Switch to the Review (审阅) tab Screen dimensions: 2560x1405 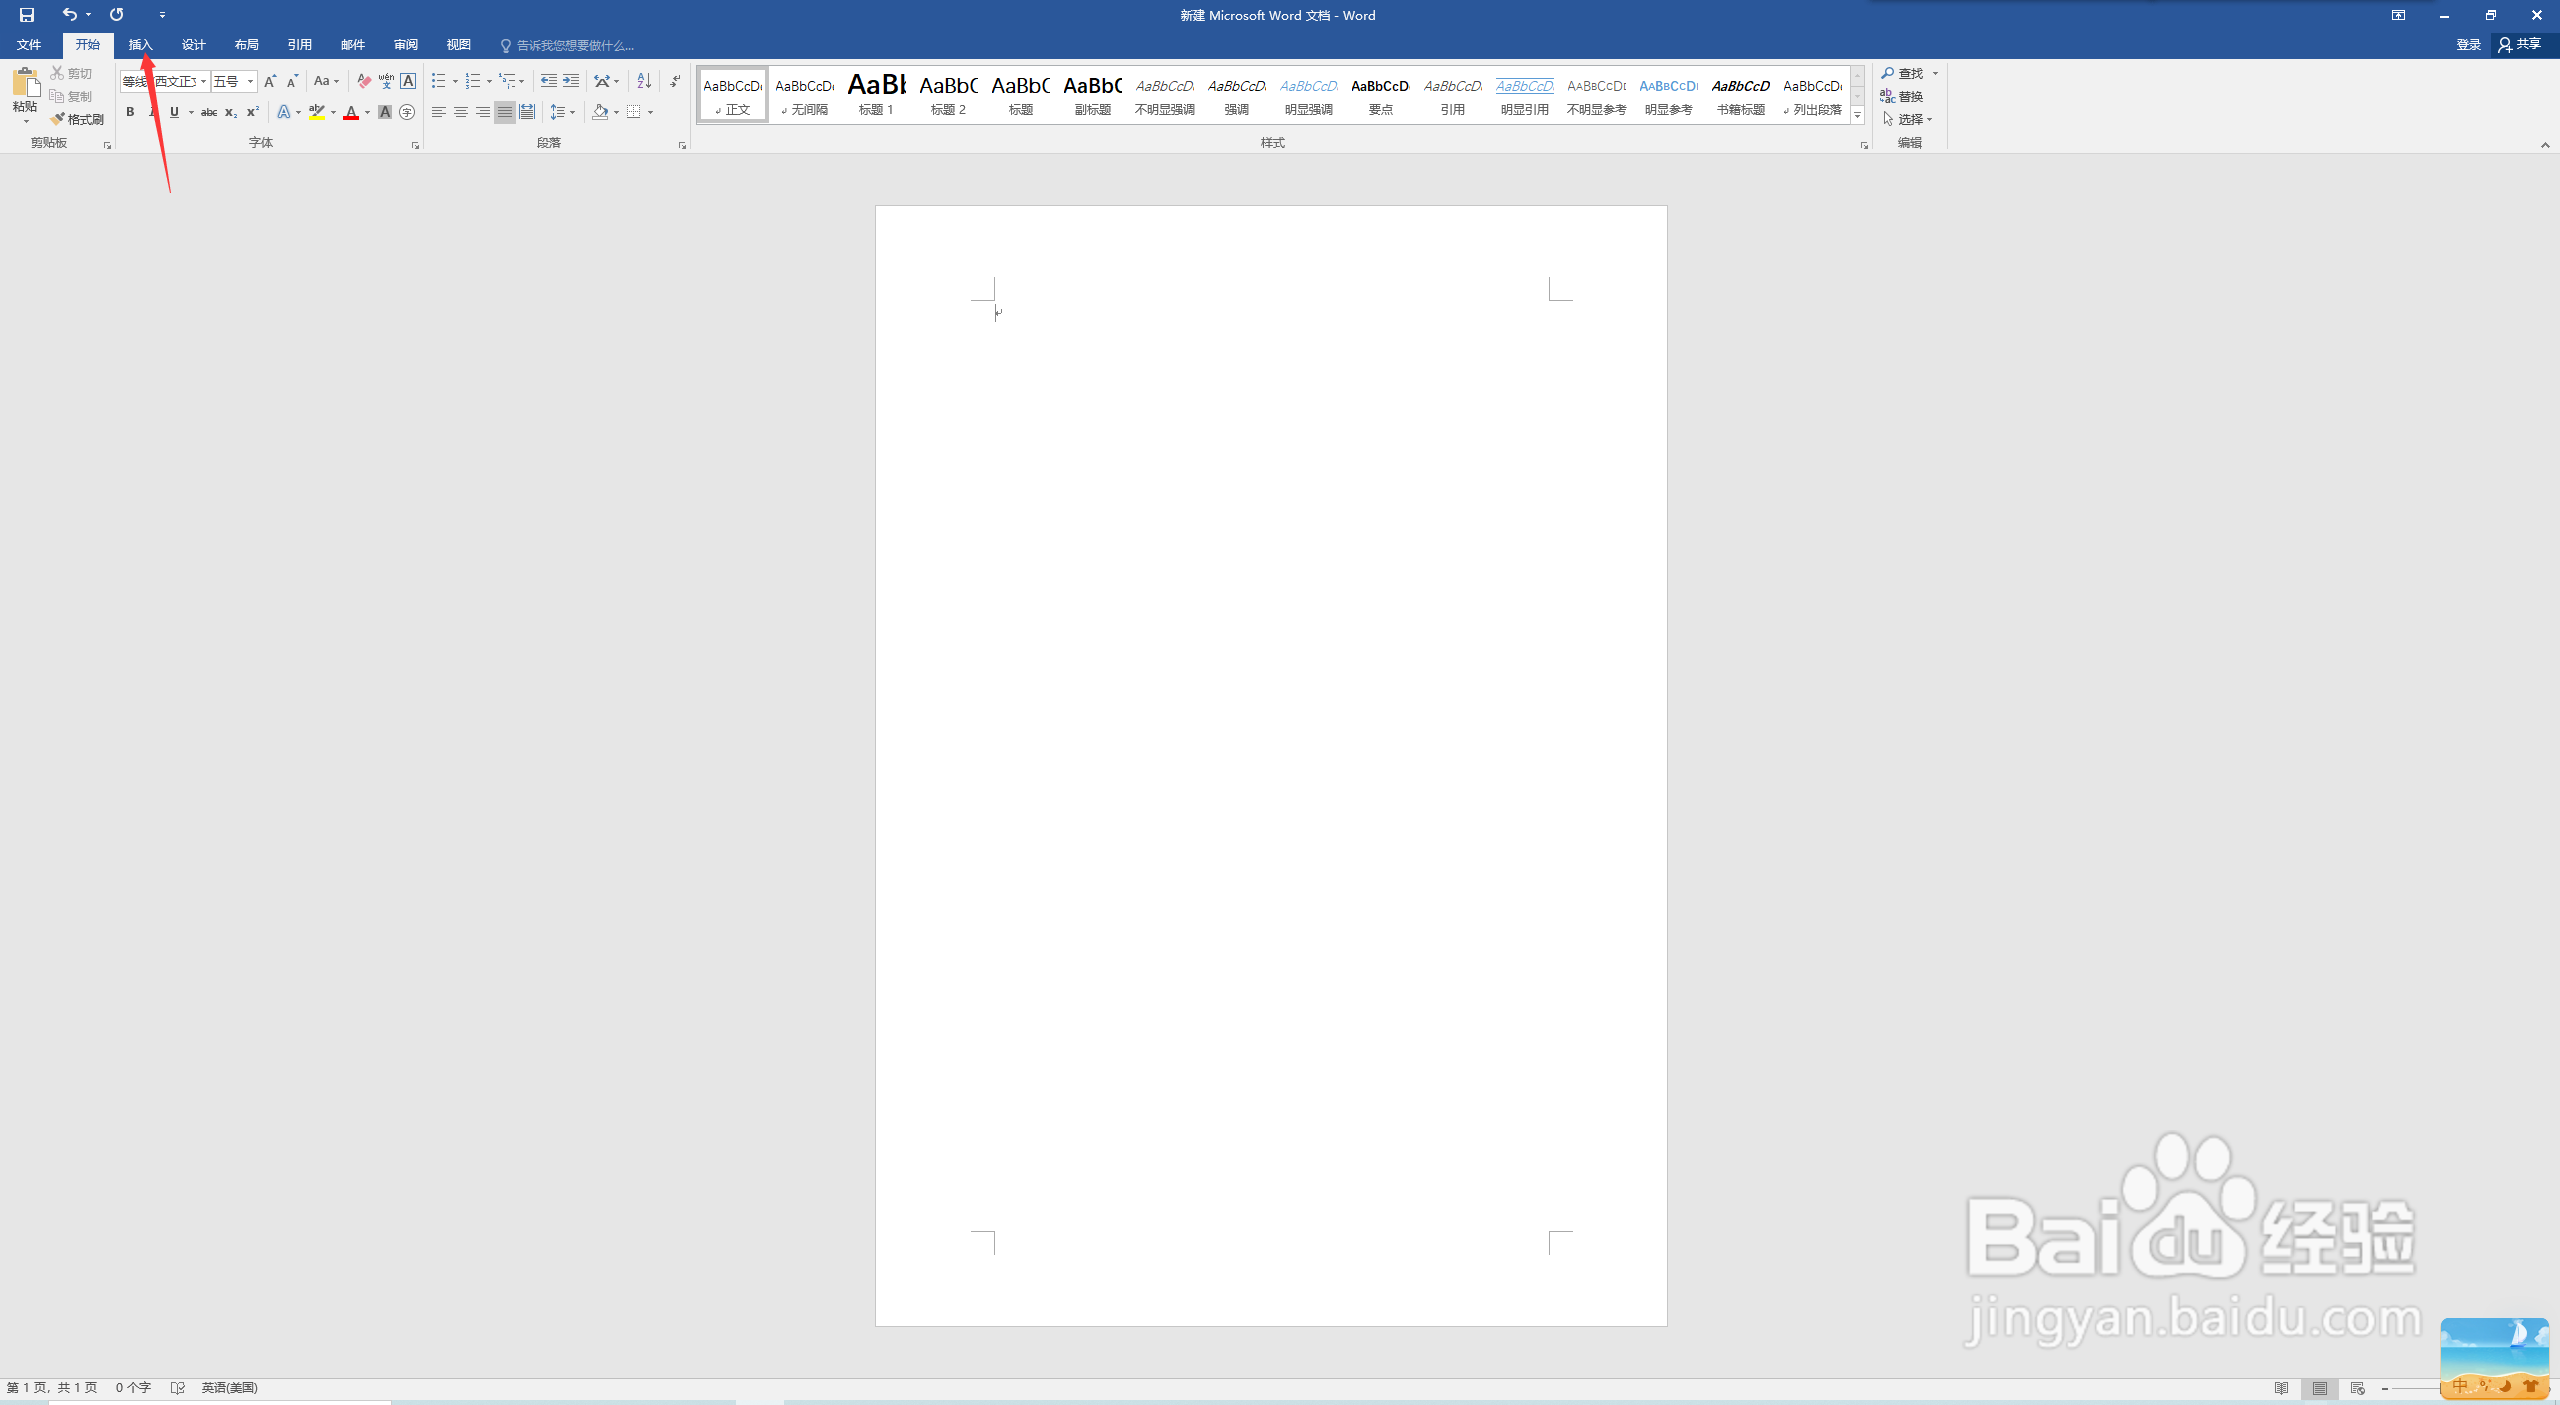(406, 45)
